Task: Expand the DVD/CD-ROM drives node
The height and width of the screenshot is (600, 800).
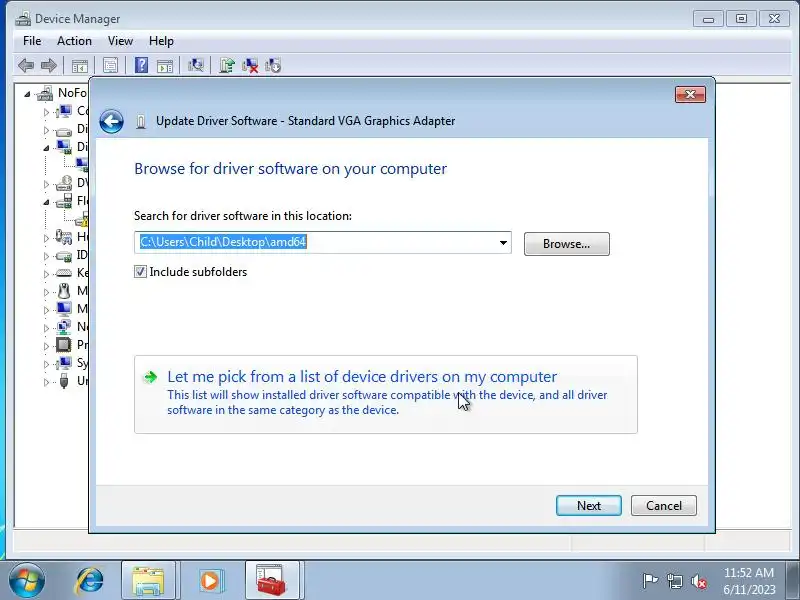Action: click(x=46, y=184)
